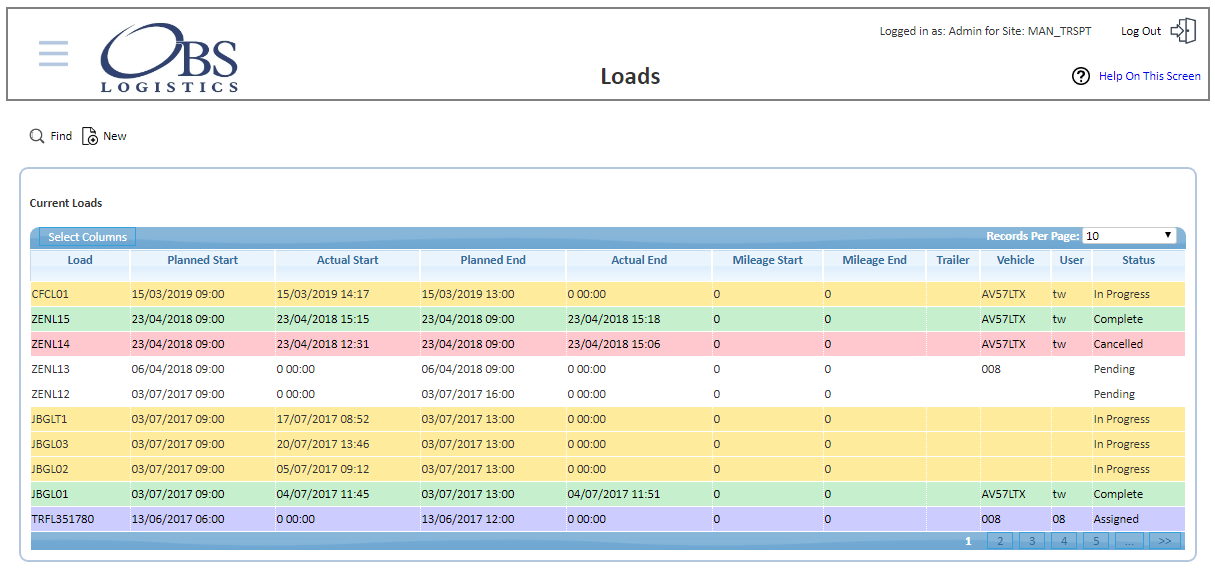This screenshot has width=1215, height=578.
Task: Click planned start 06/04/2018 09:00
Action: point(178,369)
